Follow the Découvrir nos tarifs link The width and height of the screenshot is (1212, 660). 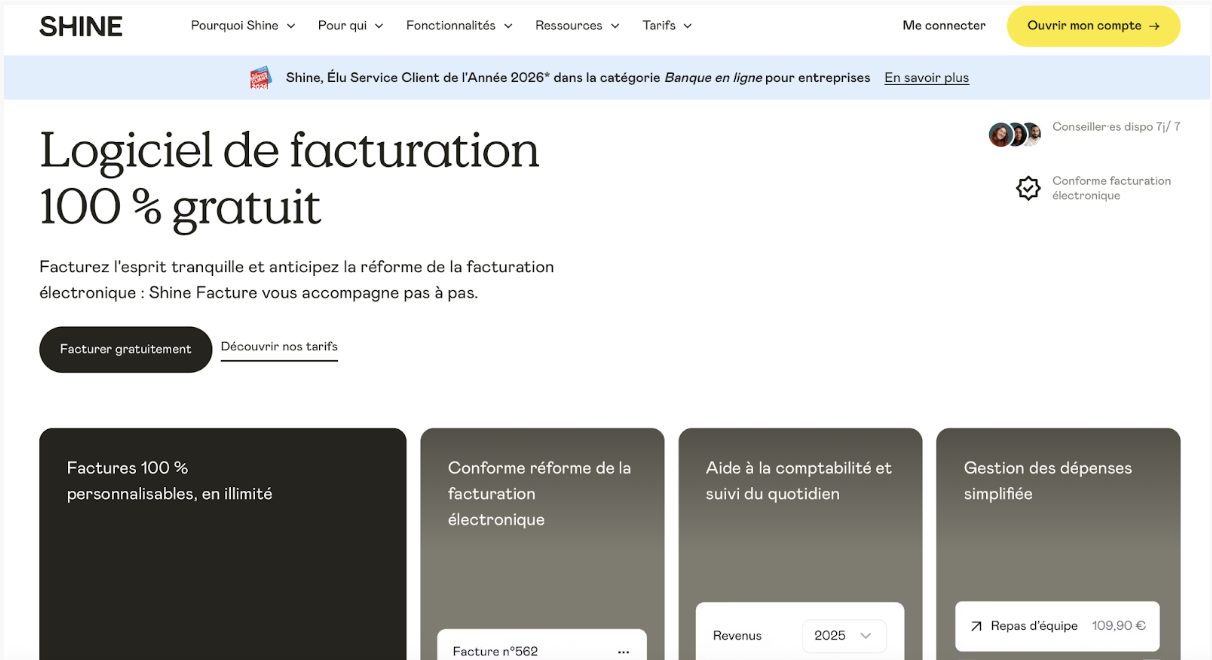[x=279, y=346]
